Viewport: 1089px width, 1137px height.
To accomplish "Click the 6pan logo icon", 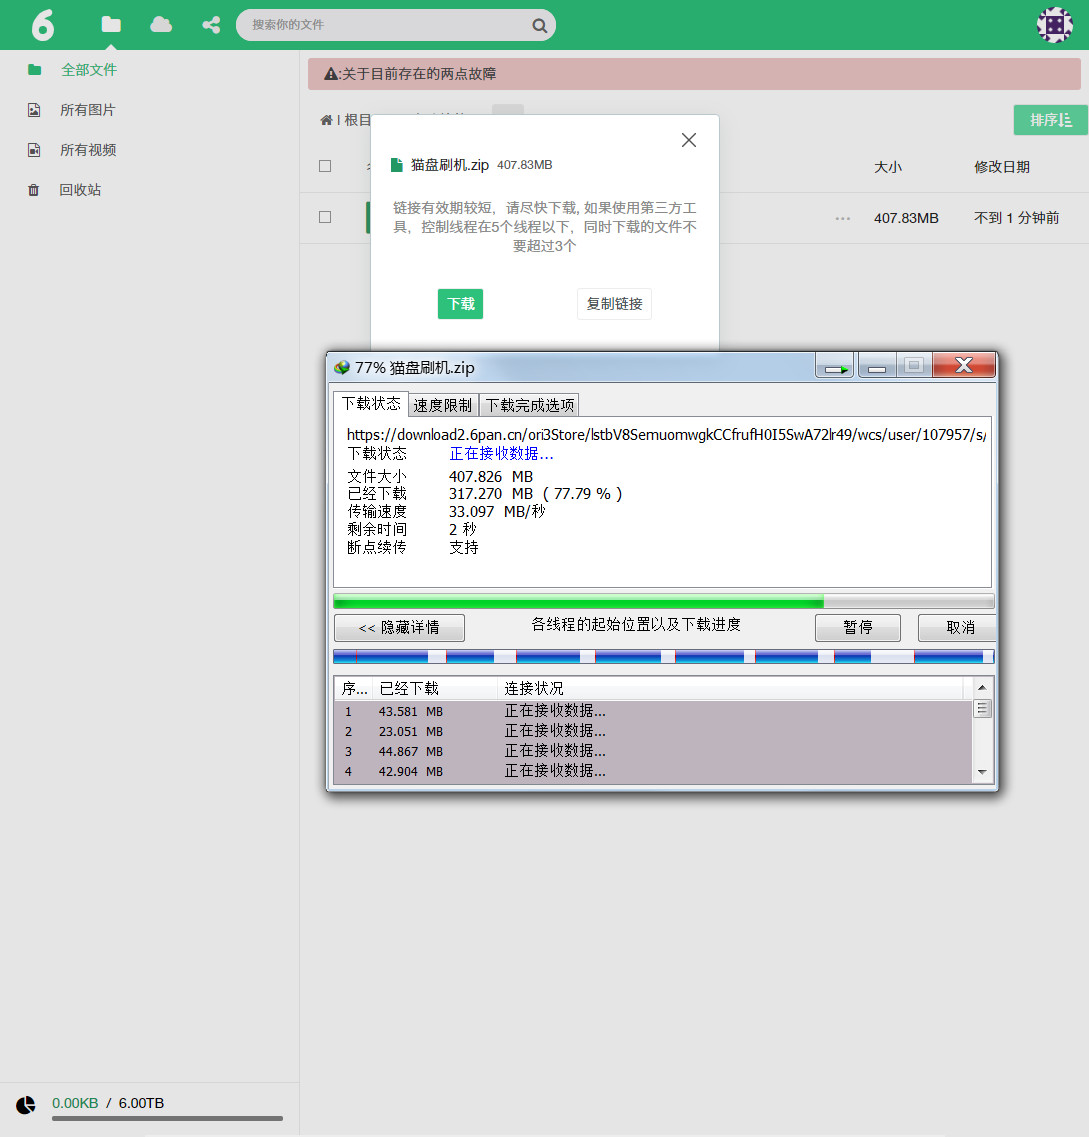I will 43,25.
